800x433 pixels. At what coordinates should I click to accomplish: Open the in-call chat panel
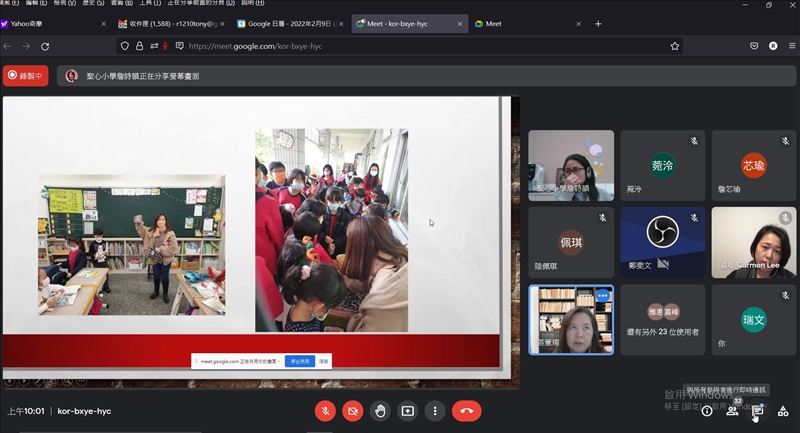[x=758, y=411]
